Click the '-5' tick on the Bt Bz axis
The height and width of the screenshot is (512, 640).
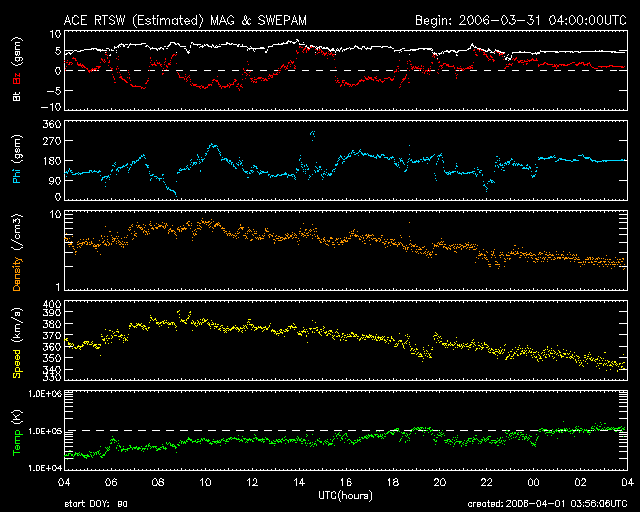[x=53, y=90]
